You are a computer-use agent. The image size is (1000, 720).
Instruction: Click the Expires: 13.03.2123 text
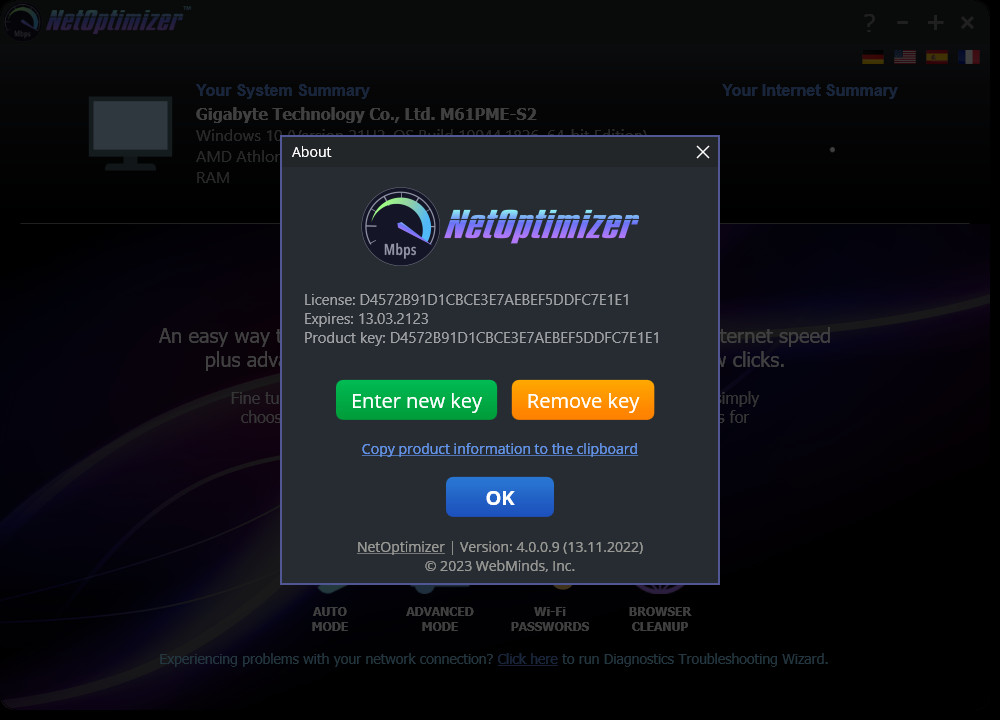[x=366, y=319]
